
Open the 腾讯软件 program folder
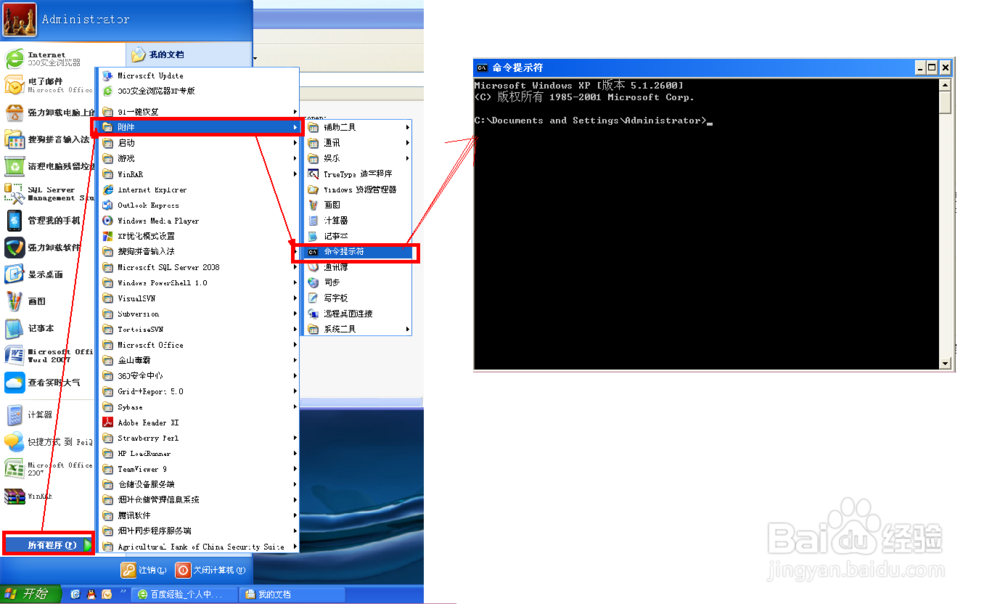[200, 515]
